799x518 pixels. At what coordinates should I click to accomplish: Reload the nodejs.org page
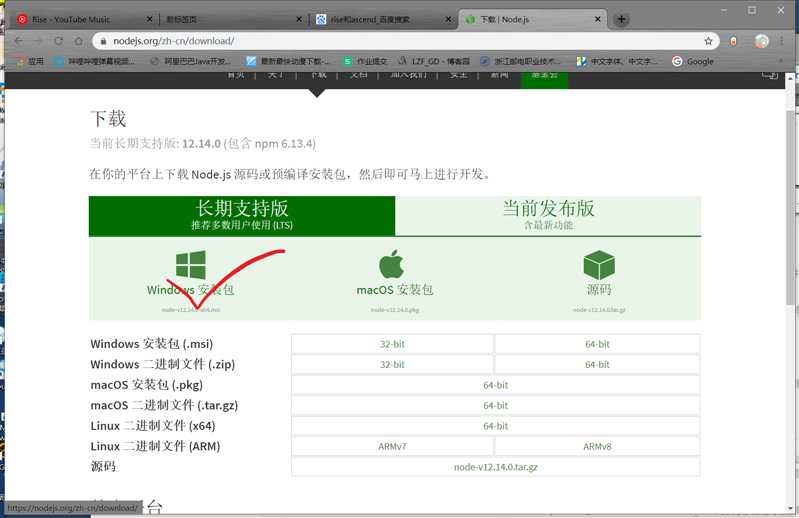[59, 41]
